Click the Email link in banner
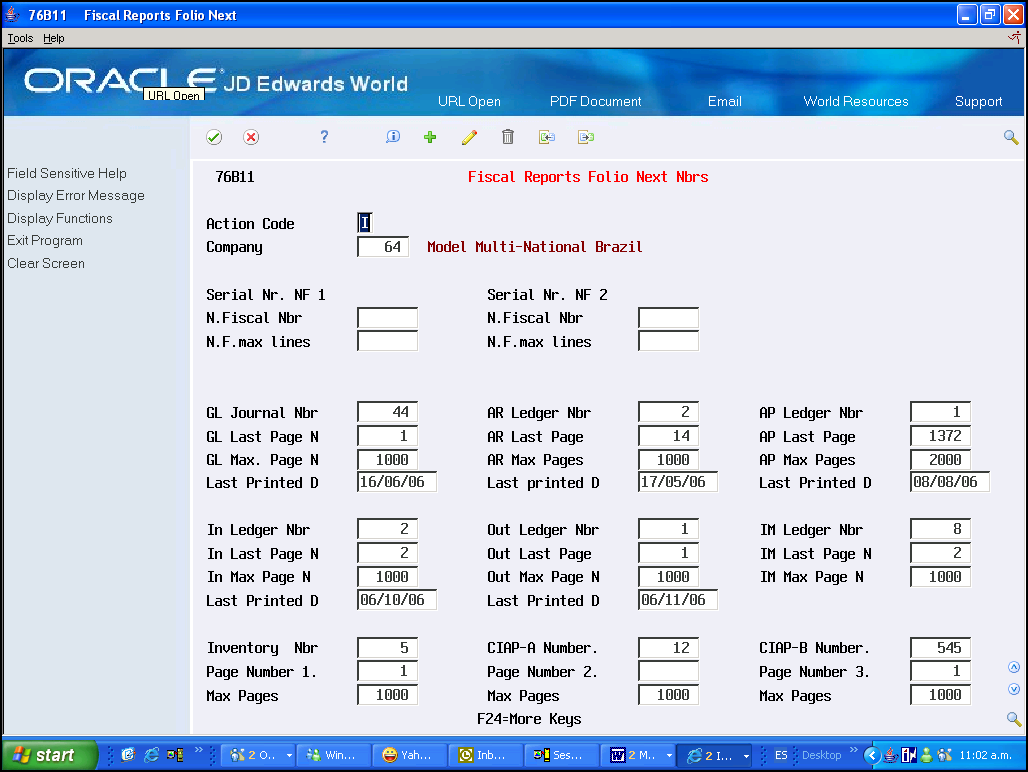This screenshot has width=1028, height=772. 724,102
